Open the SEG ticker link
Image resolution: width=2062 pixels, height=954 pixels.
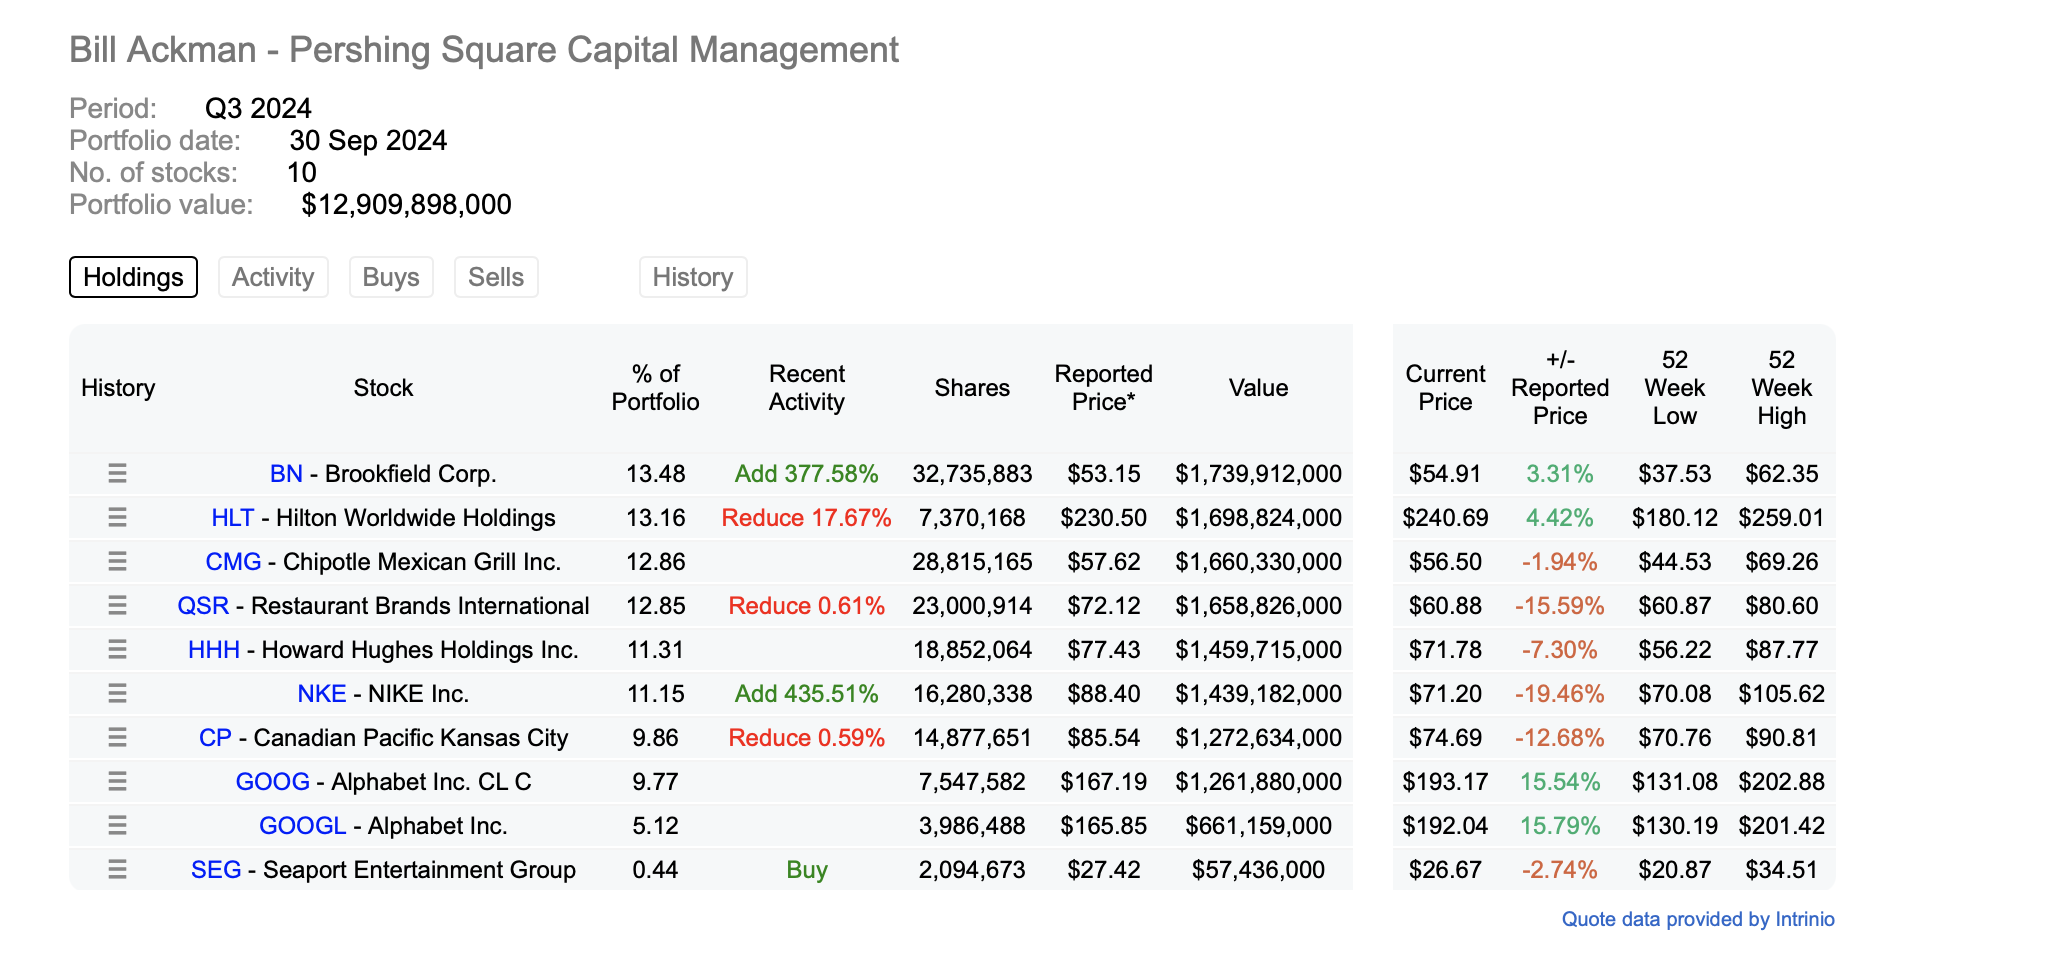coord(216,869)
